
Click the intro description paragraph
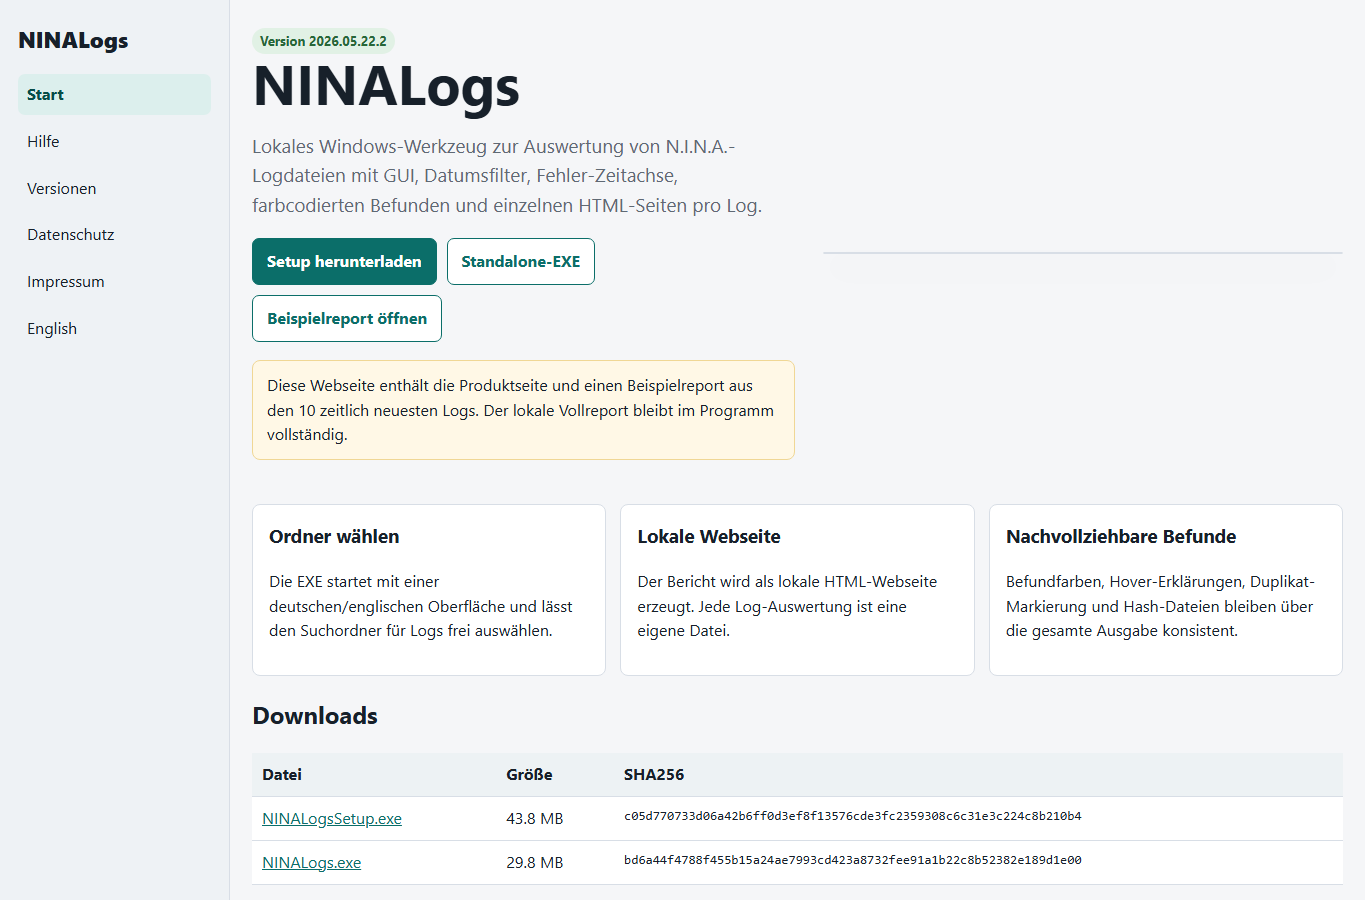coord(507,176)
